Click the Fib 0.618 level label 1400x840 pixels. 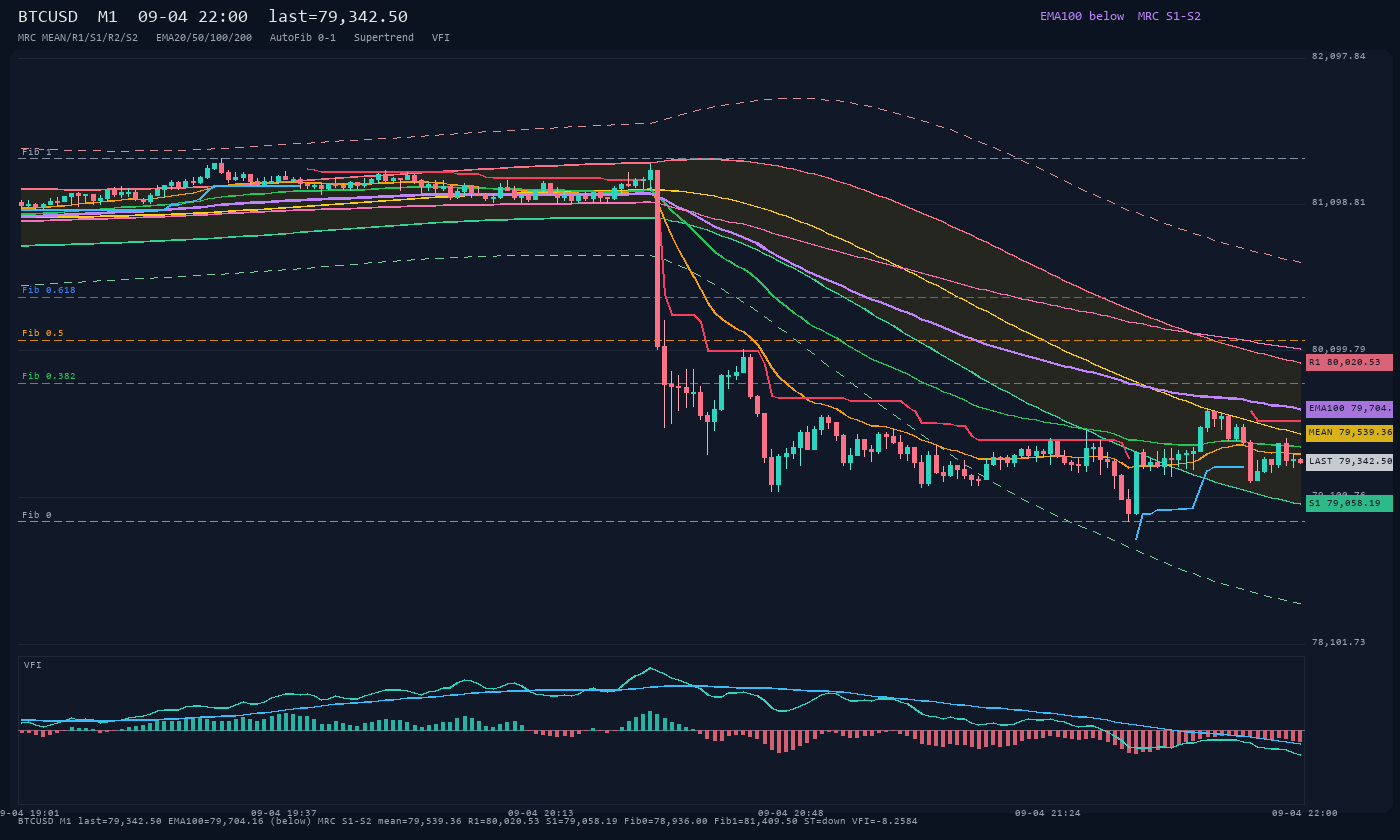click(49, 290)
